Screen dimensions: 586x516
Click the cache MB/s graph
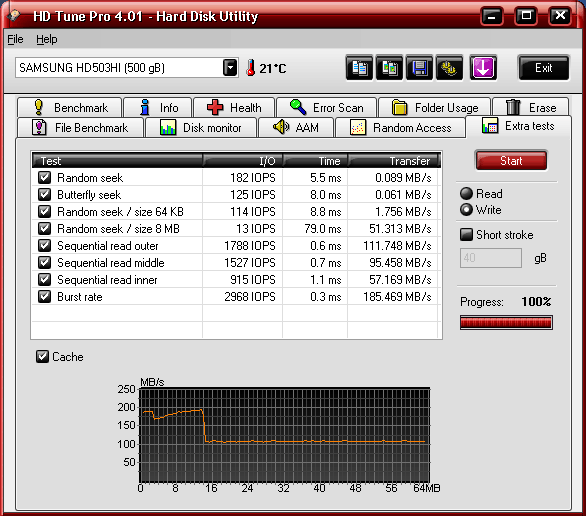(284, 435)
